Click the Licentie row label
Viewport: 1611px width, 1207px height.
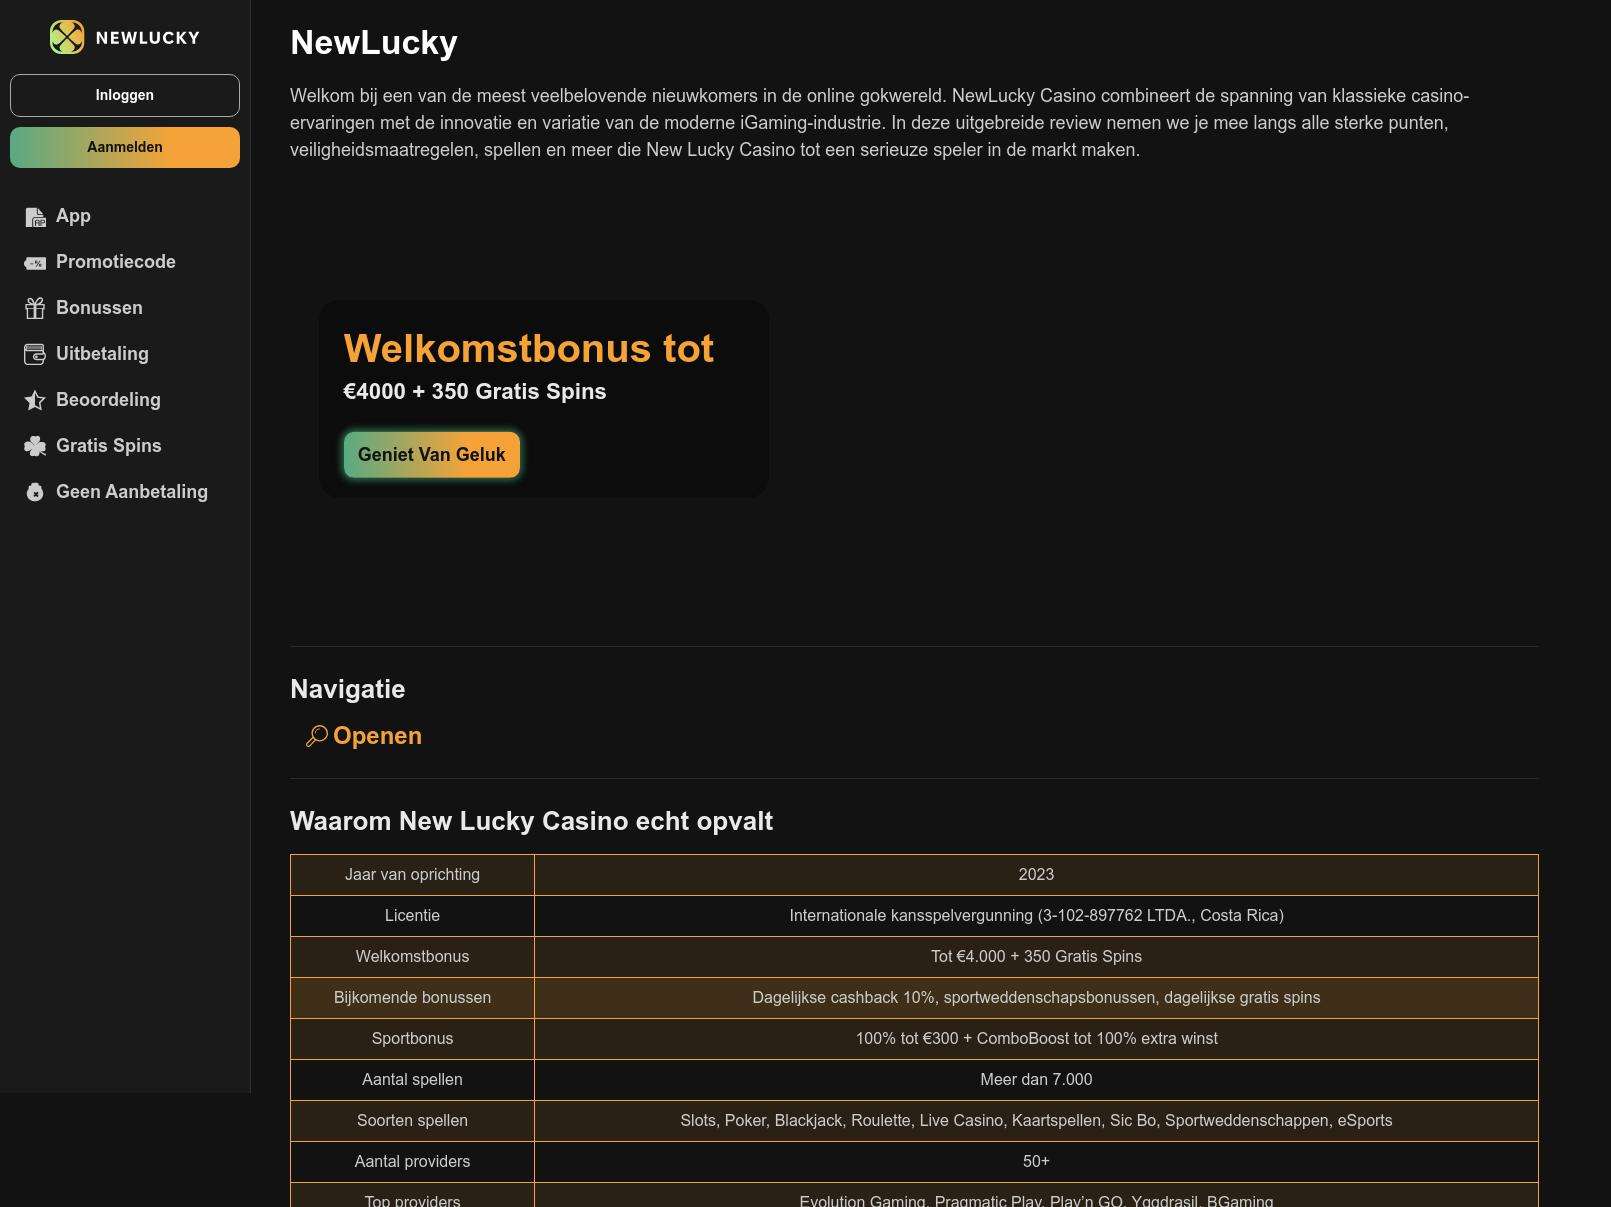413,916
